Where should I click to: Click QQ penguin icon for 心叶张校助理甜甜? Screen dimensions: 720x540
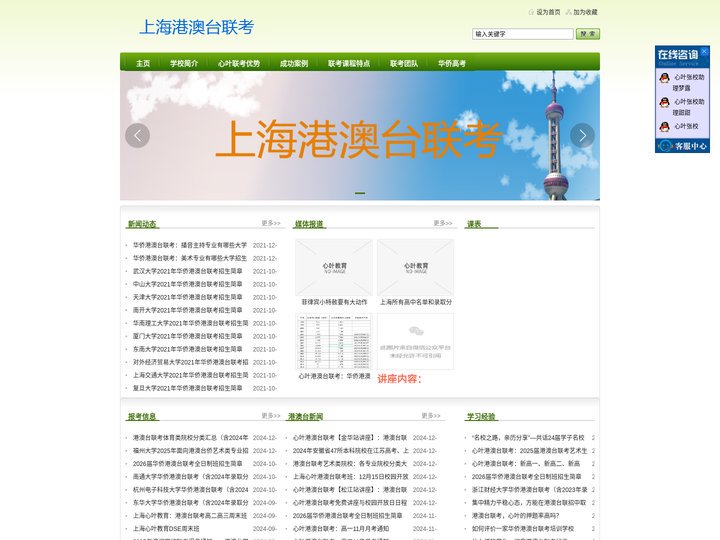[664, 102]
